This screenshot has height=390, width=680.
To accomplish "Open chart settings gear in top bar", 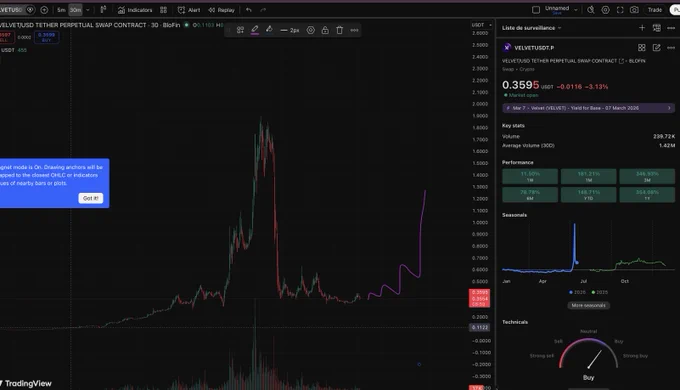I will [x=605, y=10].
